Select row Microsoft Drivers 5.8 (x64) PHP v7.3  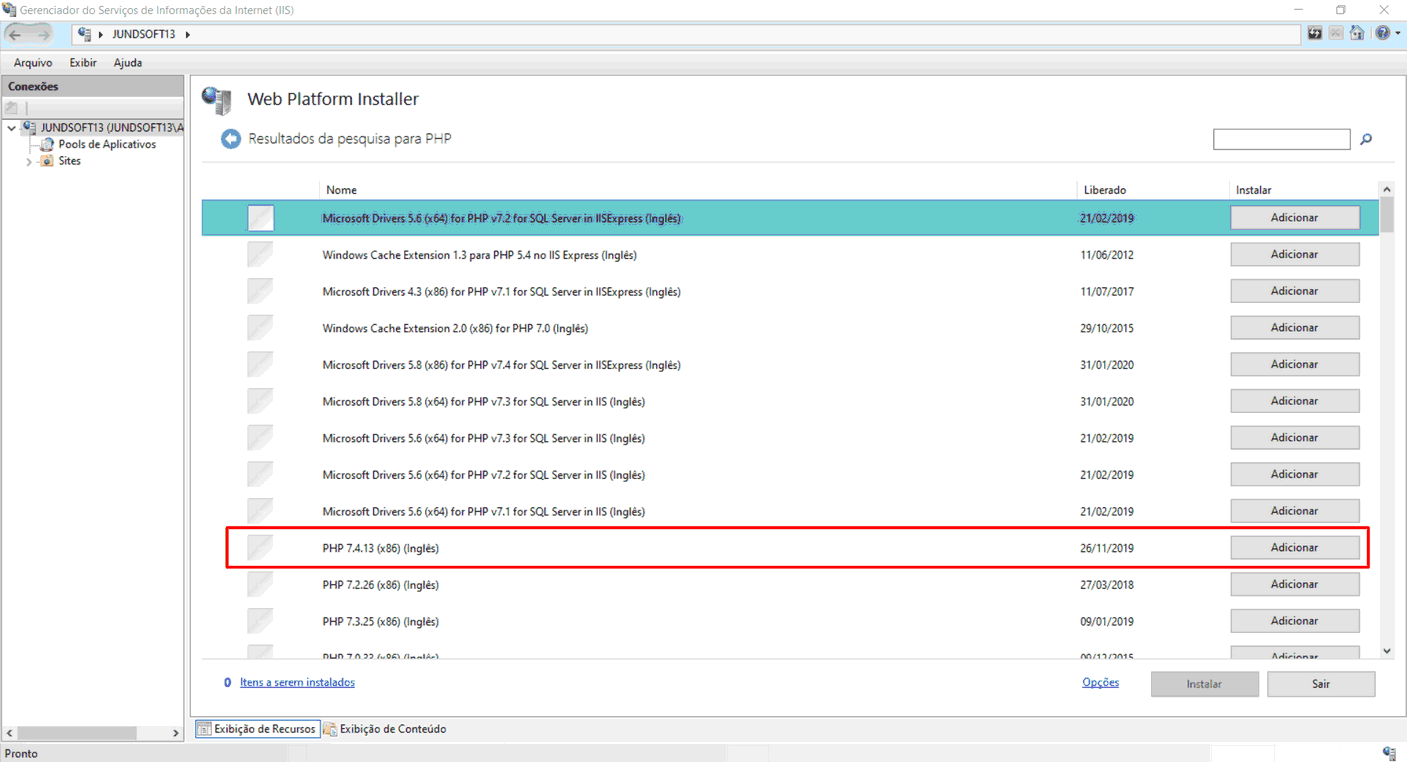tap(789, 401)
